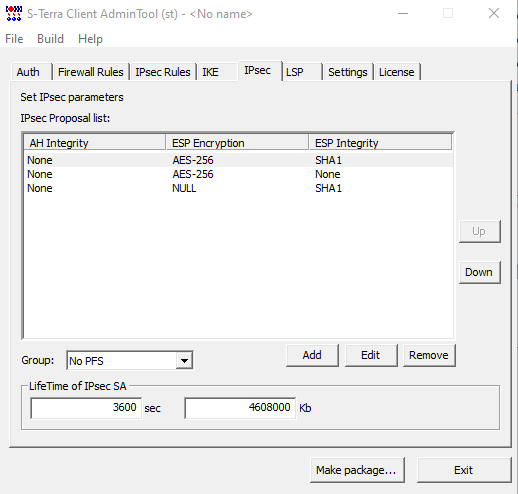Screen dimensions: 518x494
Task: Minimize the AdminTool window
Action: coord(403,14)
